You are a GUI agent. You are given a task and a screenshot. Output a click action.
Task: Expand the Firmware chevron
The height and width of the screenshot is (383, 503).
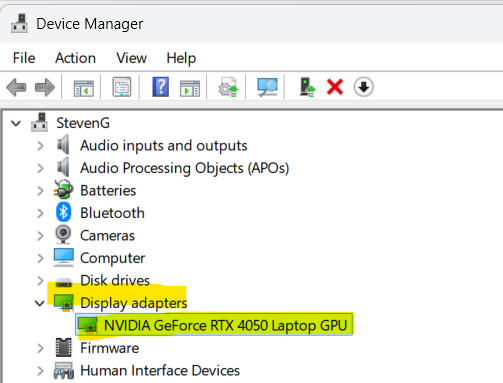point(40,348)
